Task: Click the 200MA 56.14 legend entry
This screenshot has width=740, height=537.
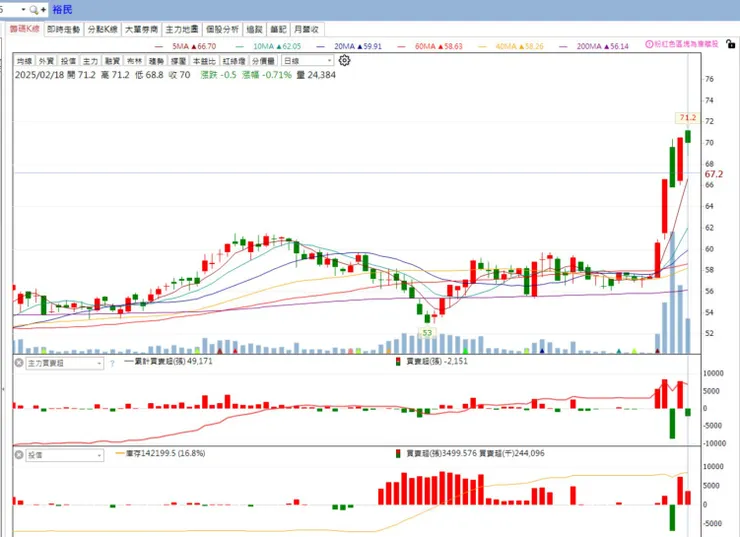Action: pos(594,46)
